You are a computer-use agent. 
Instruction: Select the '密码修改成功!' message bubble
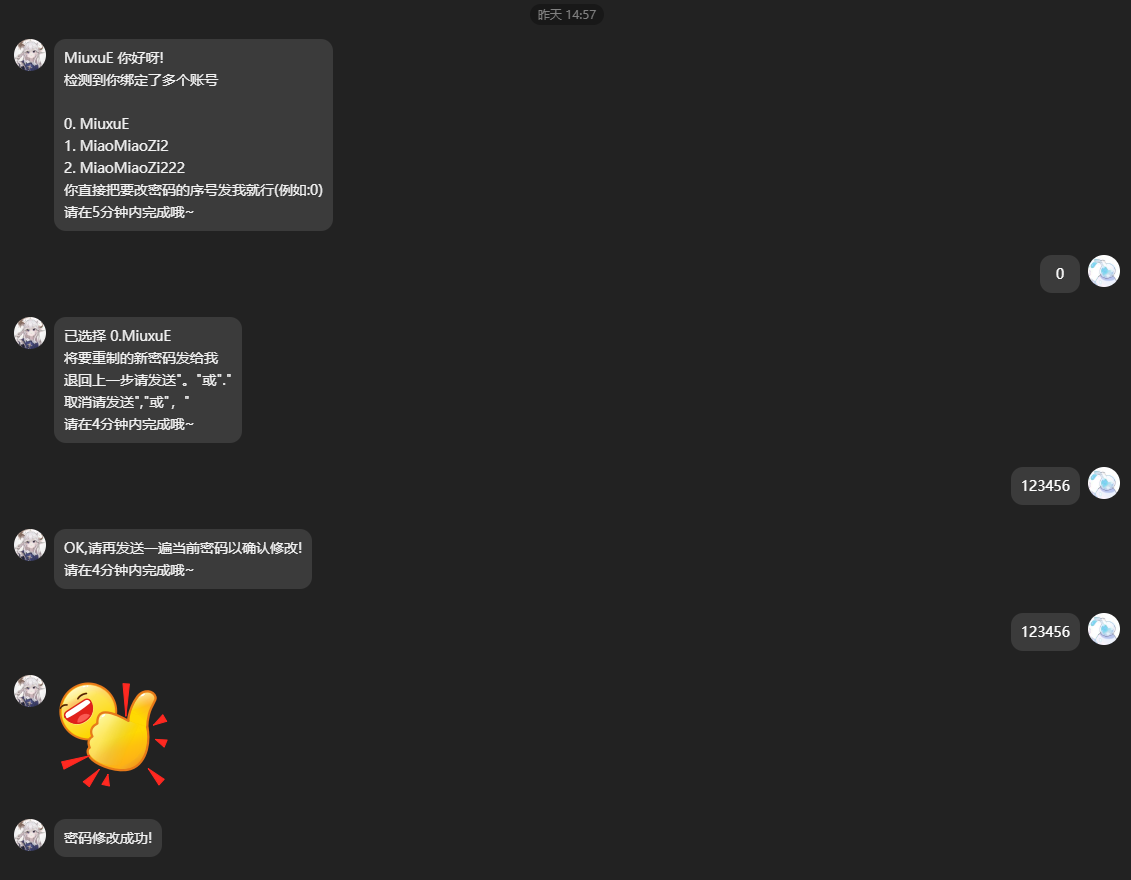tap(108, 838)
